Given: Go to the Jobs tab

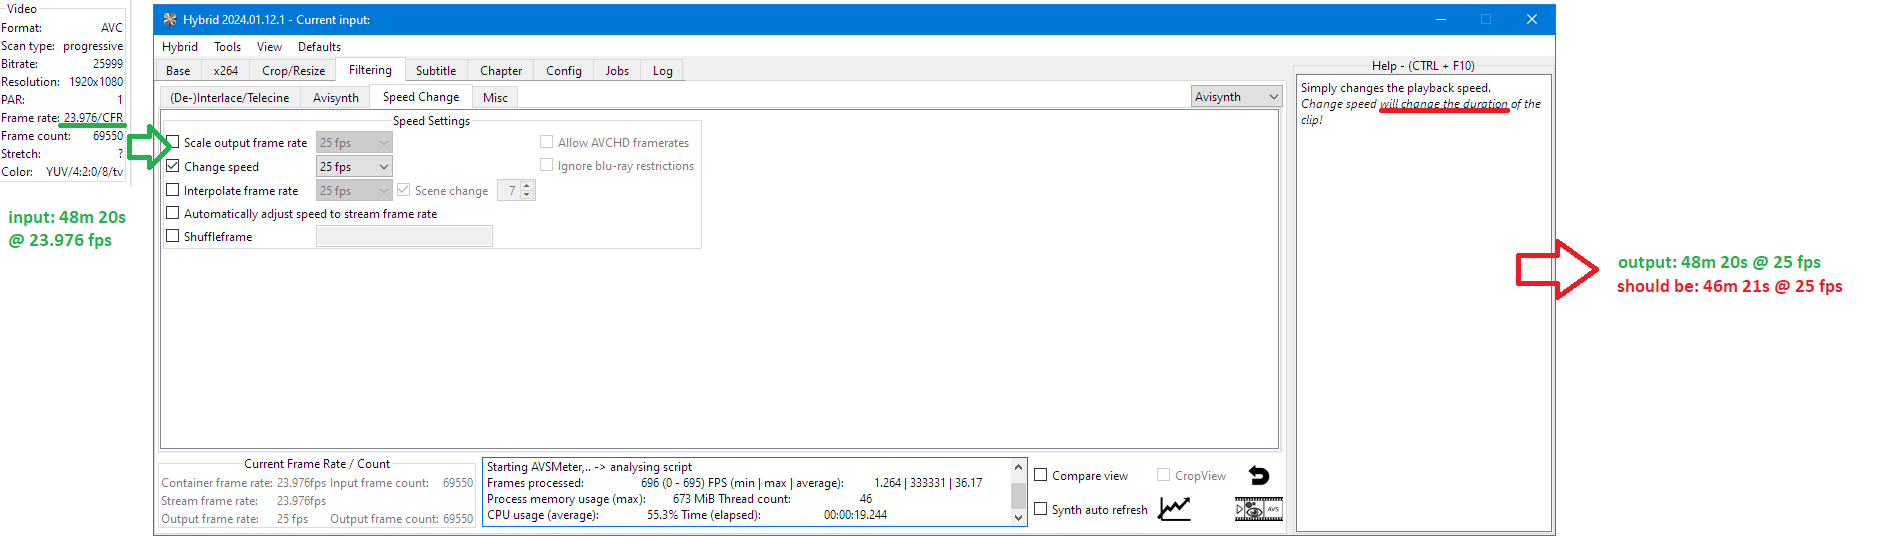Looking at the screenshot, I should coord(617,71).
